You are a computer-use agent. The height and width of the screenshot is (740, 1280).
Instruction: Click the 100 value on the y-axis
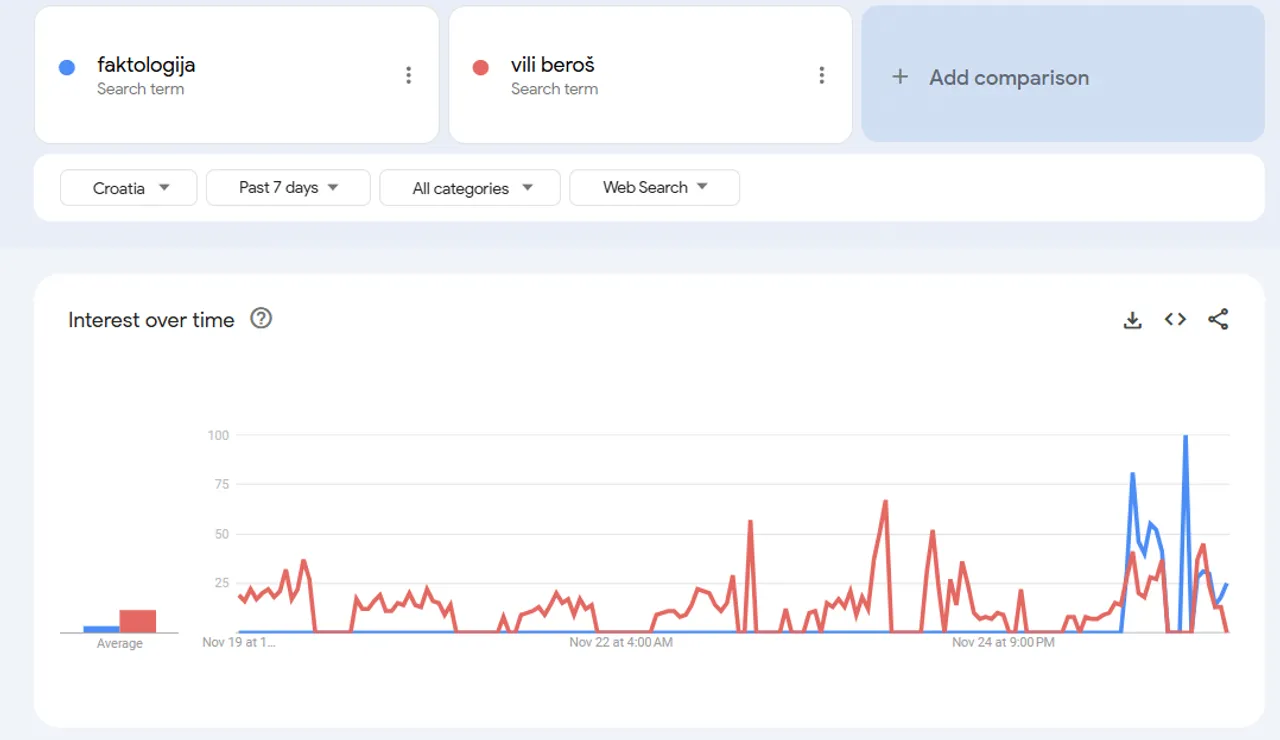click(219, 435)
